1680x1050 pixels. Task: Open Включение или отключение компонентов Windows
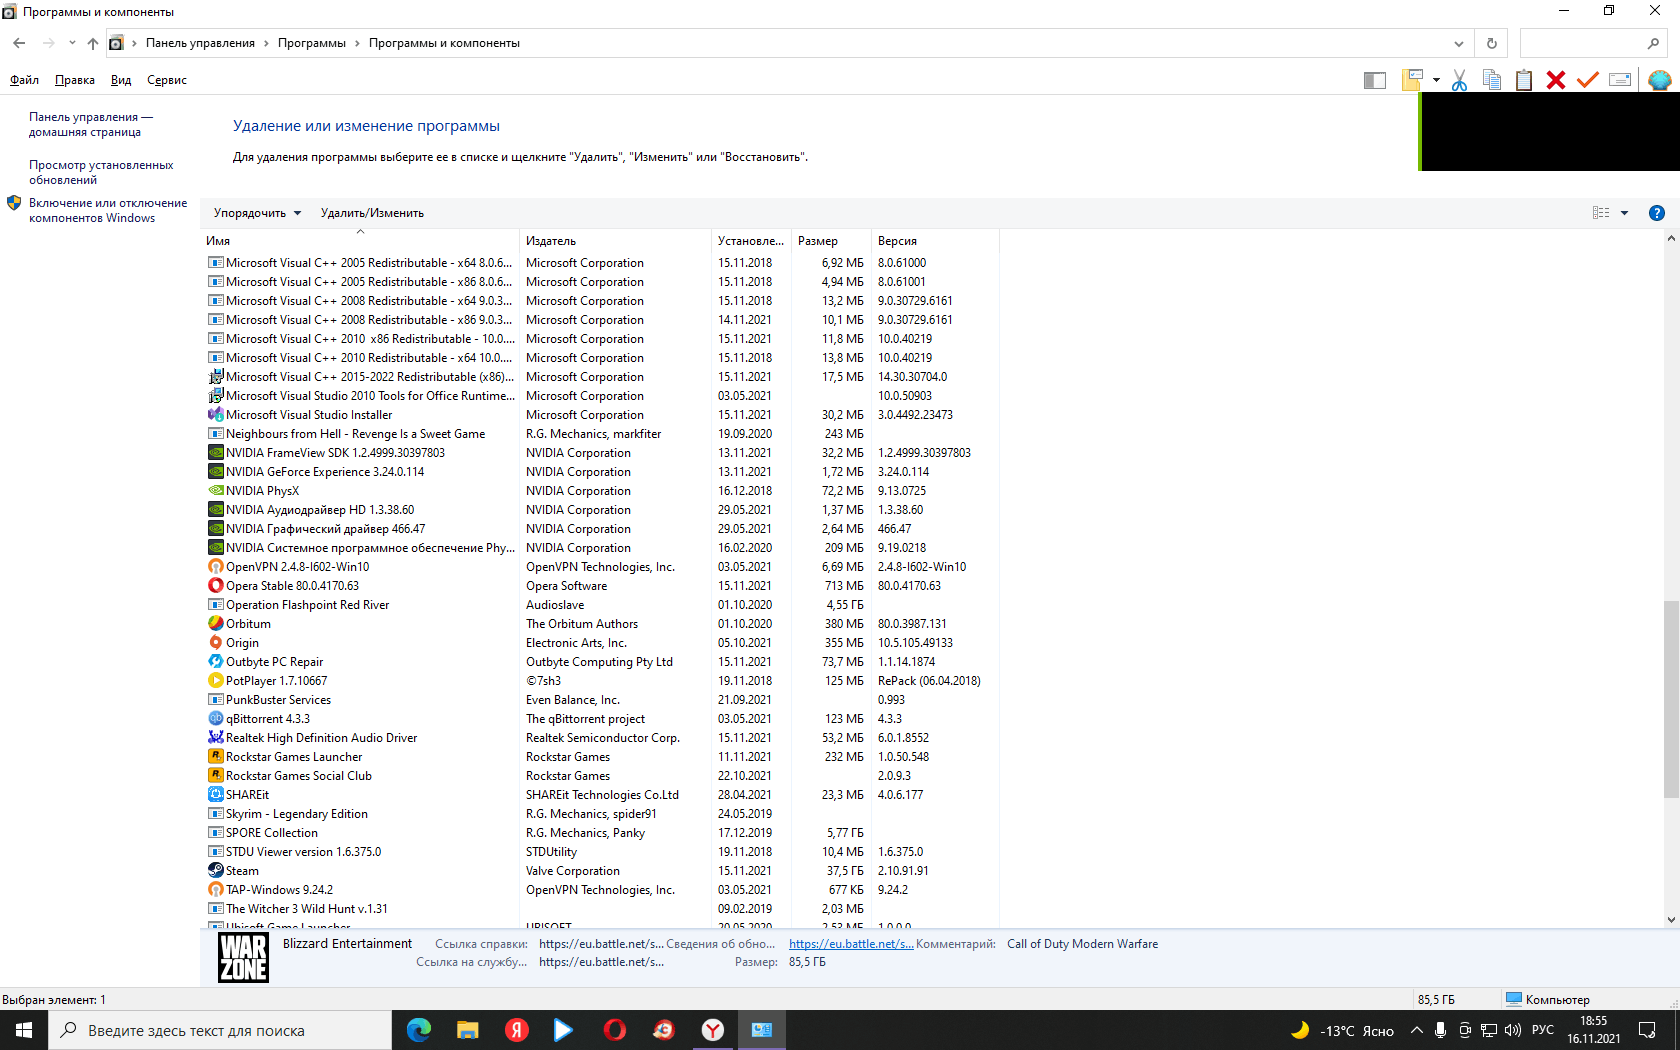click(x=108, y=210)
